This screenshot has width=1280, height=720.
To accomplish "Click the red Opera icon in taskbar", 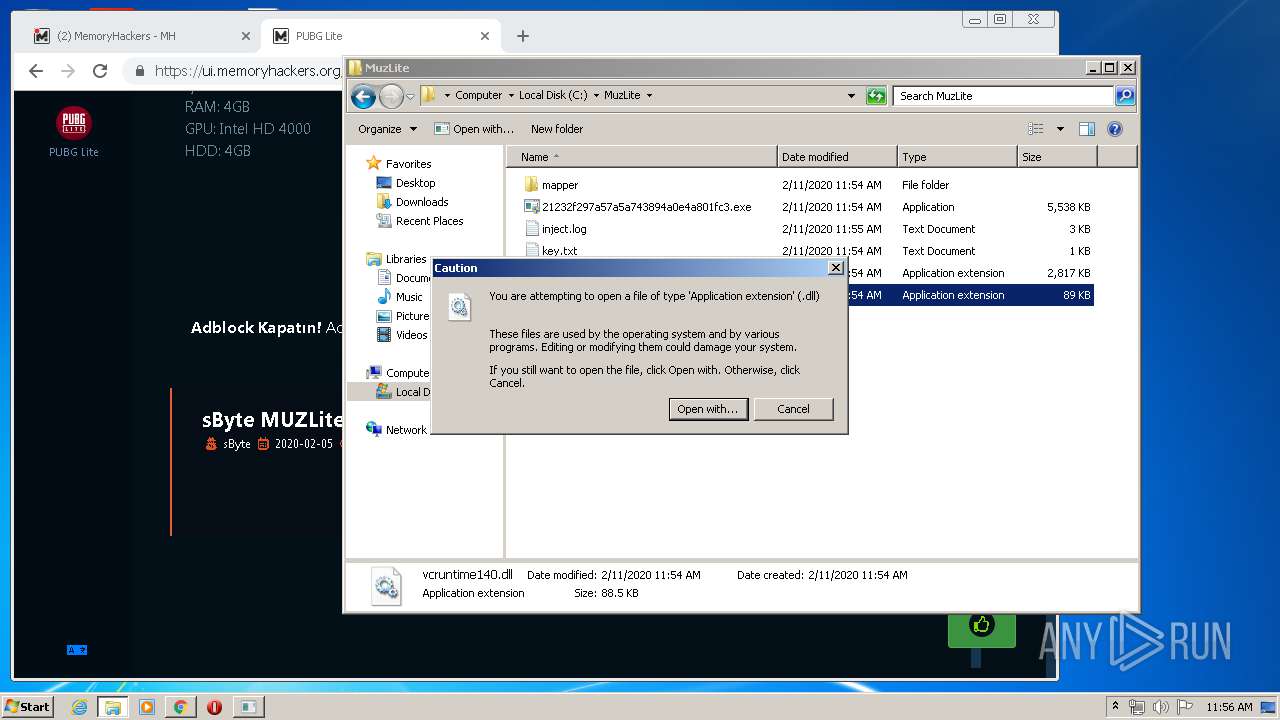I will [214, 707].
